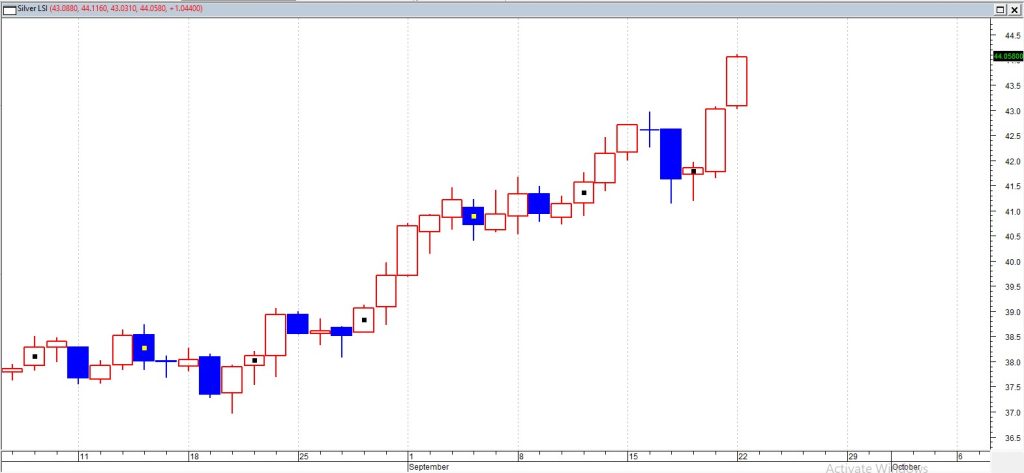Screen dimensions: 1024x473
Task: Click the October month label on the date axis
Action: click(906, 467)
